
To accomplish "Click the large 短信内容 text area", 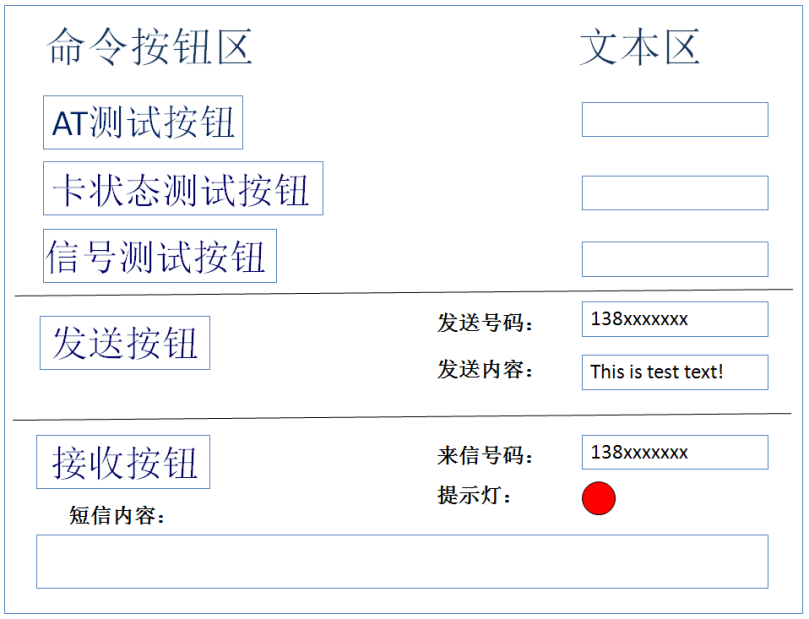I will coord(402,562).
